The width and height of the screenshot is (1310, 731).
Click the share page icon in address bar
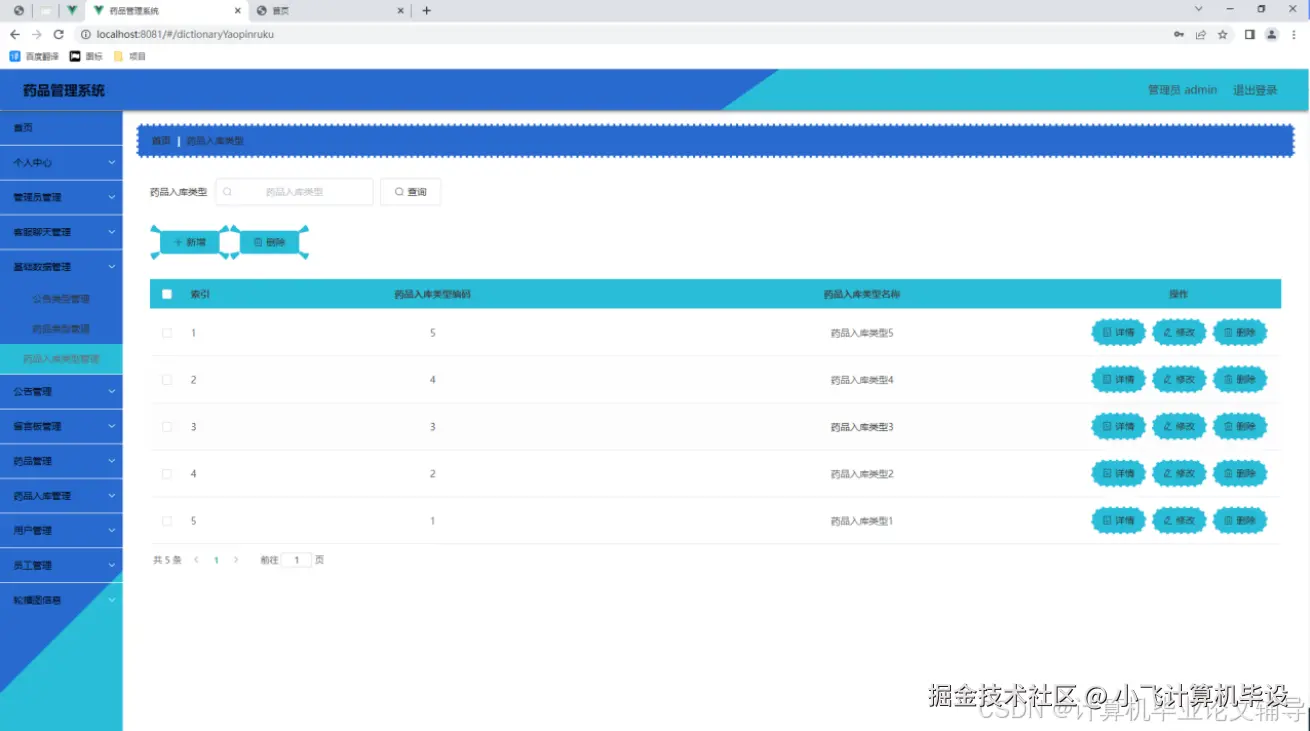point(1201,34)
